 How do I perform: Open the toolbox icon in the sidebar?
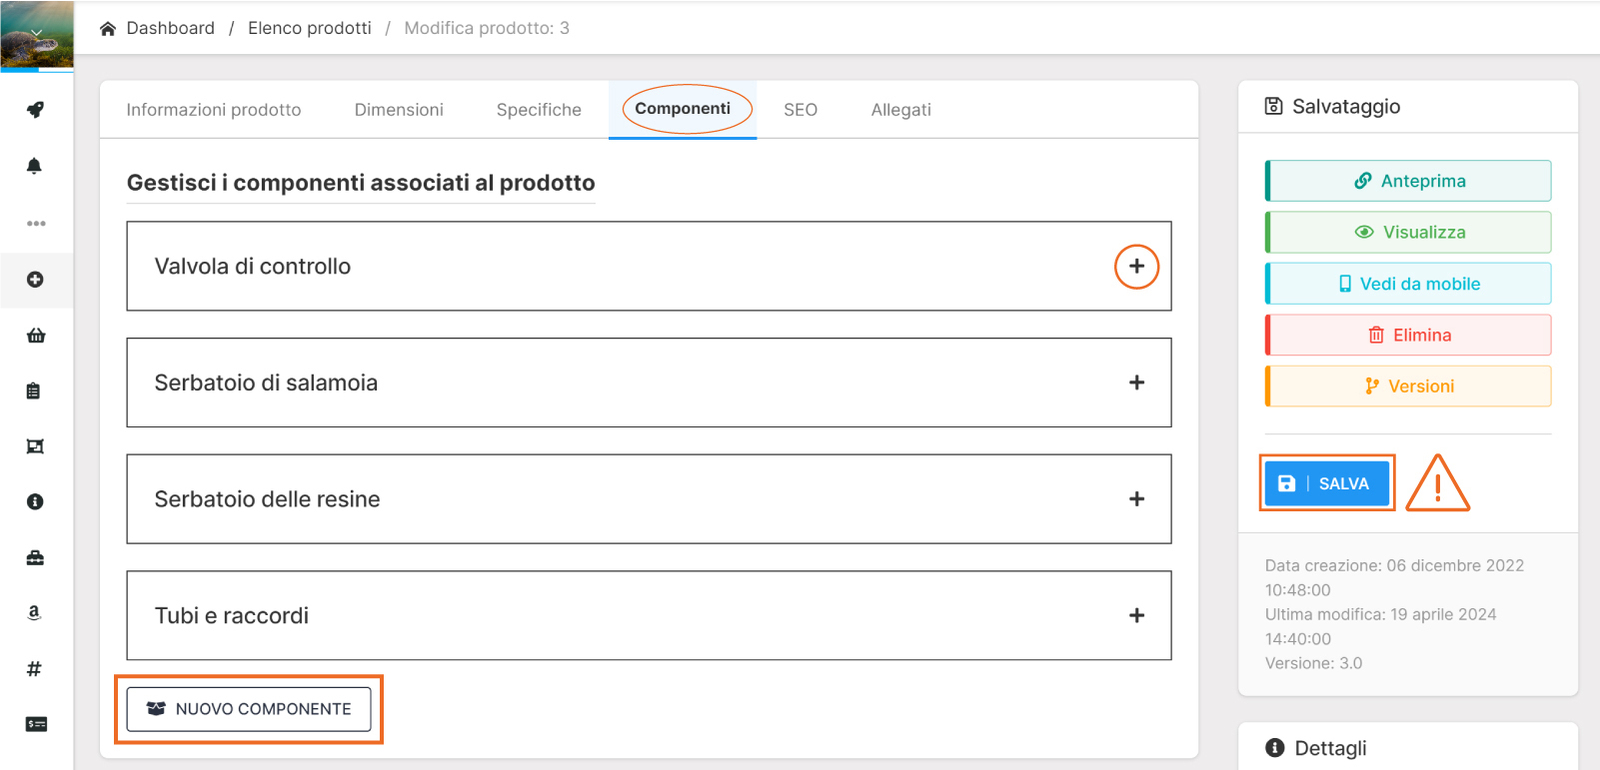(x=35, y=558)
